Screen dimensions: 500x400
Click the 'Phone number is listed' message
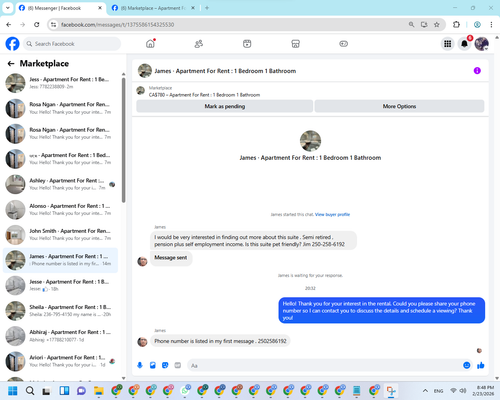pos(220,341)
